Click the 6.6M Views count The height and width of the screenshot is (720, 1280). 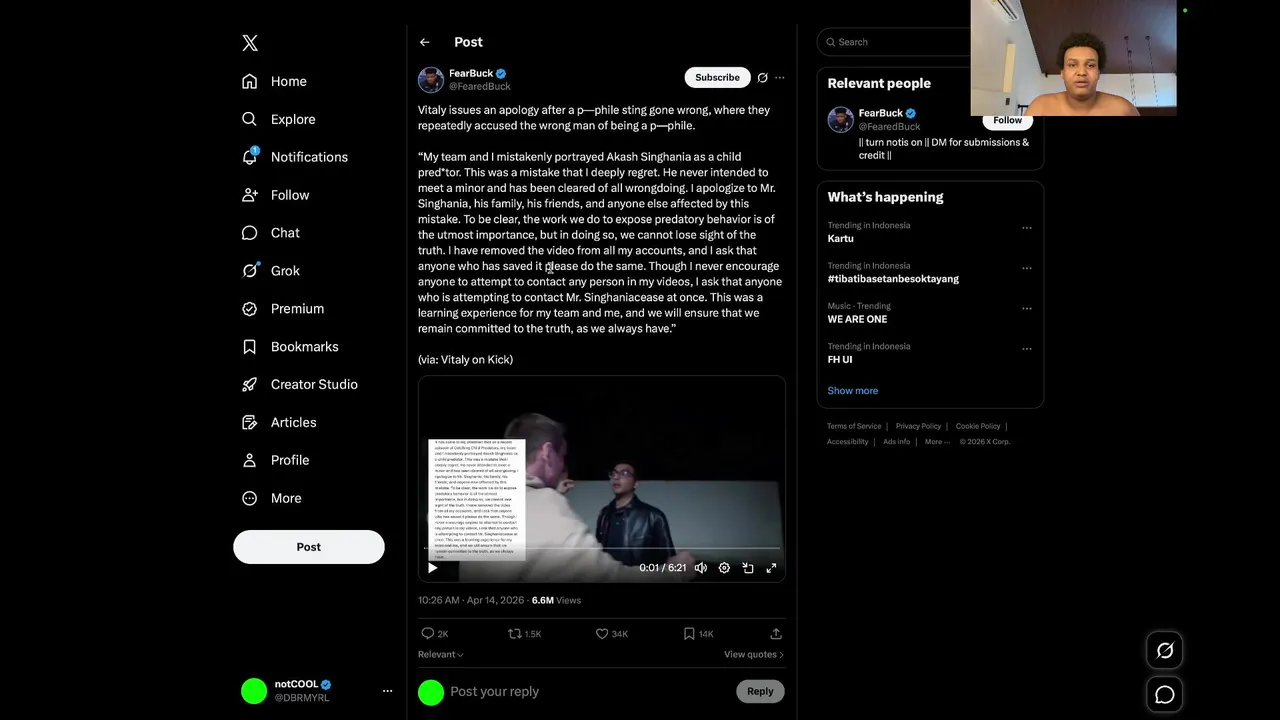556,600
